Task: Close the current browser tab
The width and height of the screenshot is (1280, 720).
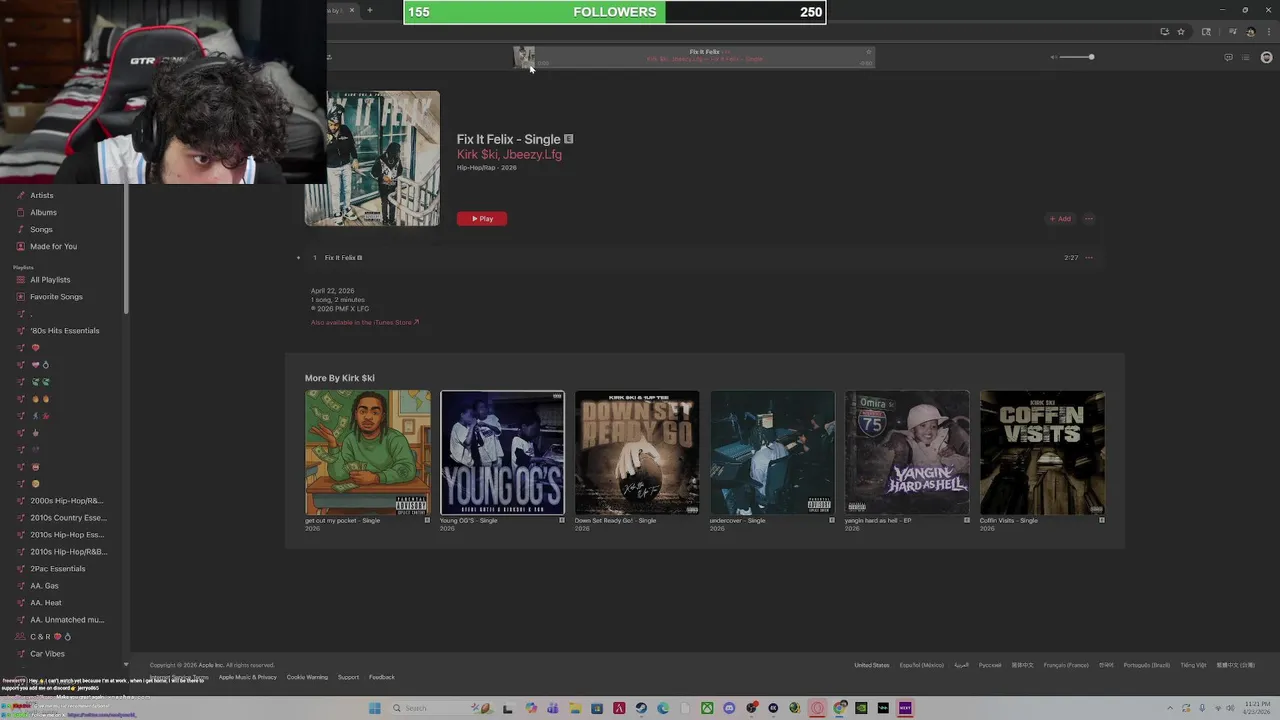Action: click(x=352, y=10)
